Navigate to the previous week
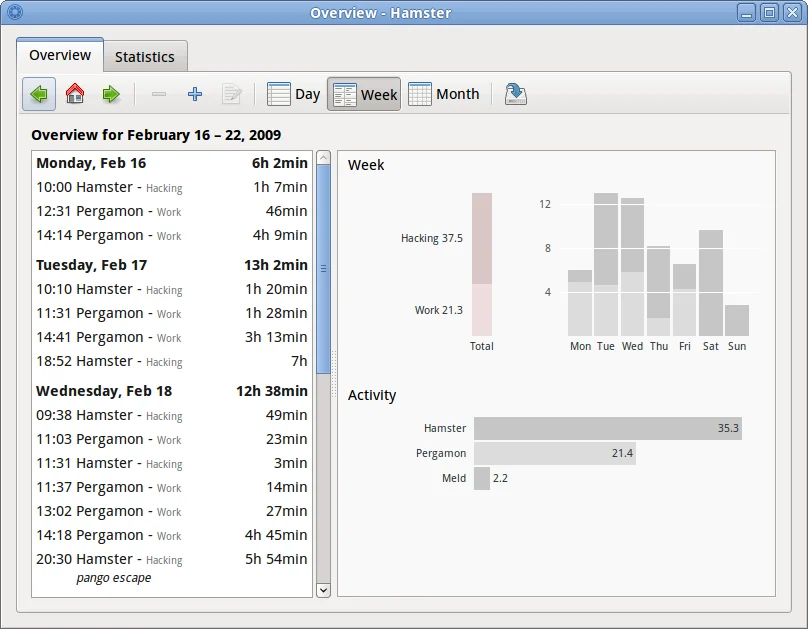The height and width of the screenshot is (629, 808). click(40, 94)
